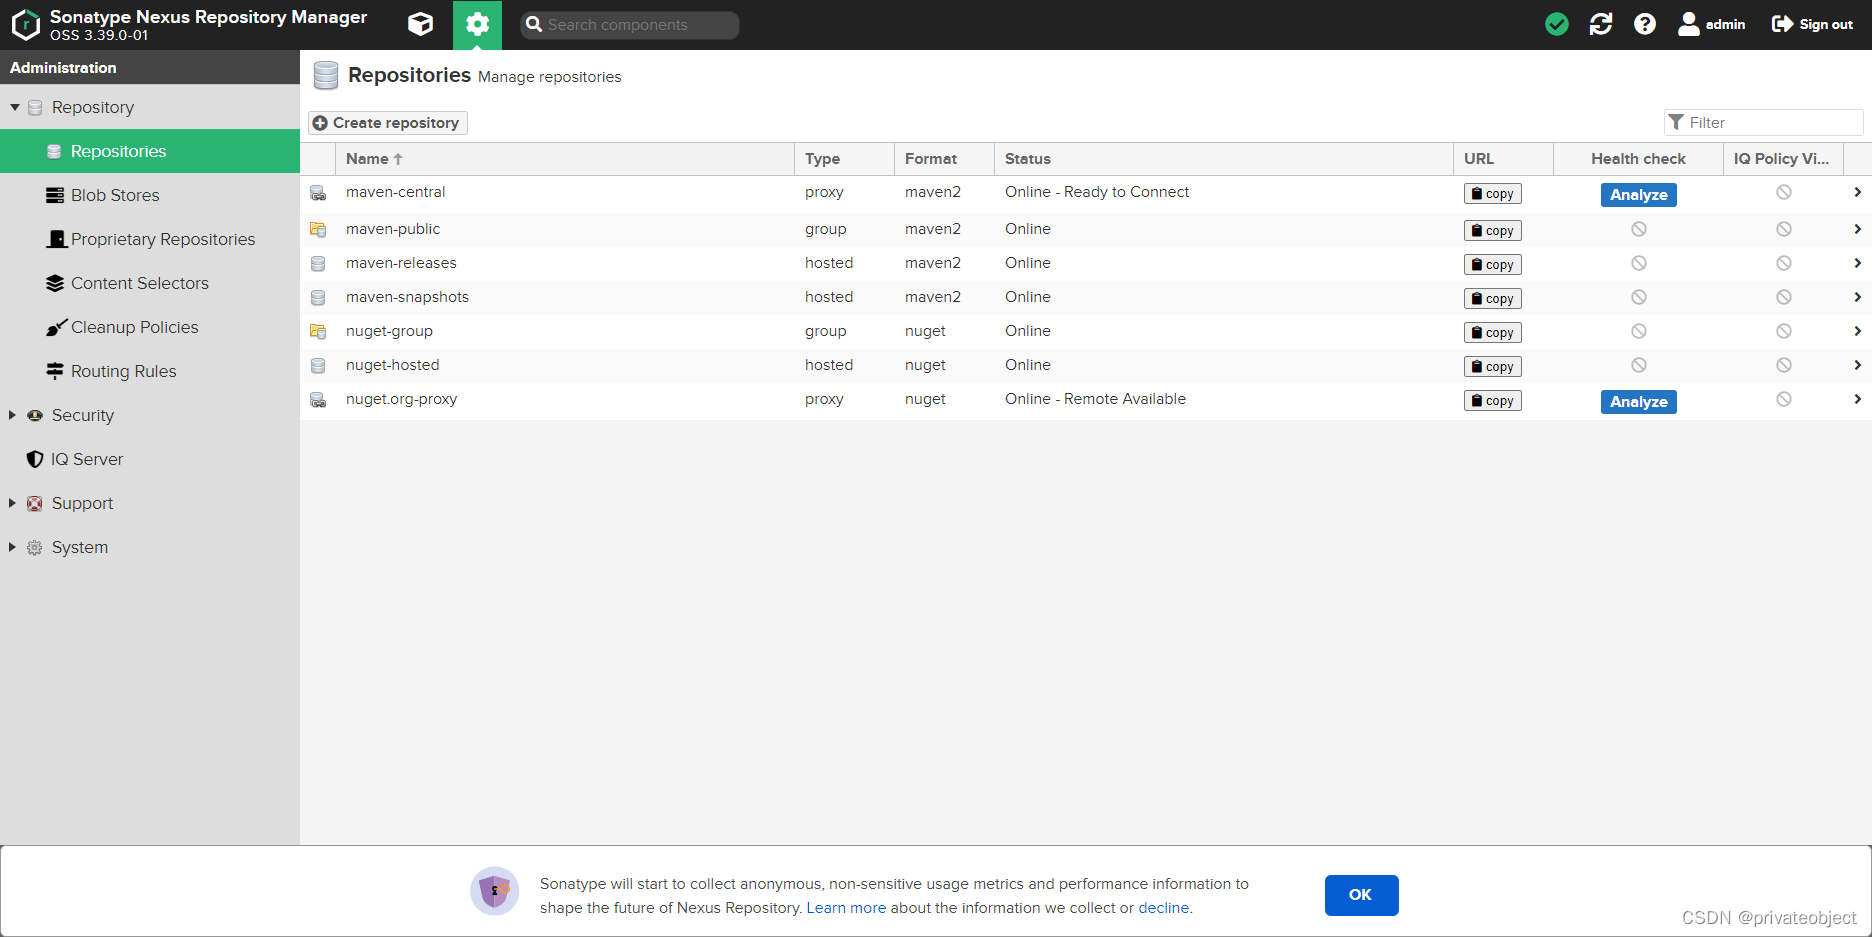Click maven-releases health check disabled icon

[1639, 263]
